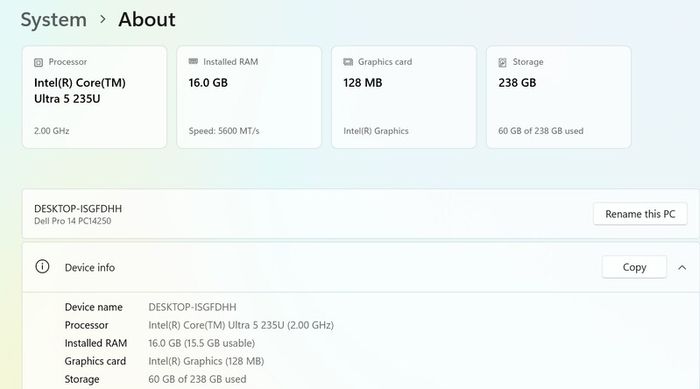700x389 pixels.
Task: Click the Device info circle icon
Action: [x=42, y=267]
